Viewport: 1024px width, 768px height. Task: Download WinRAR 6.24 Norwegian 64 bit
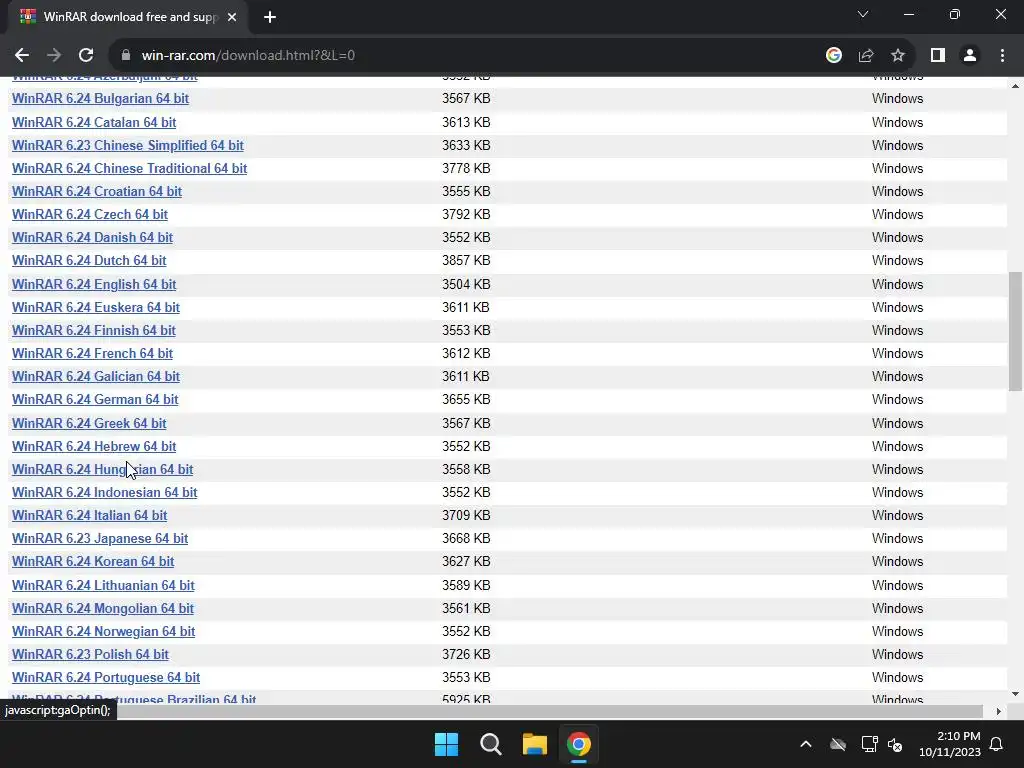pos(103,632)
